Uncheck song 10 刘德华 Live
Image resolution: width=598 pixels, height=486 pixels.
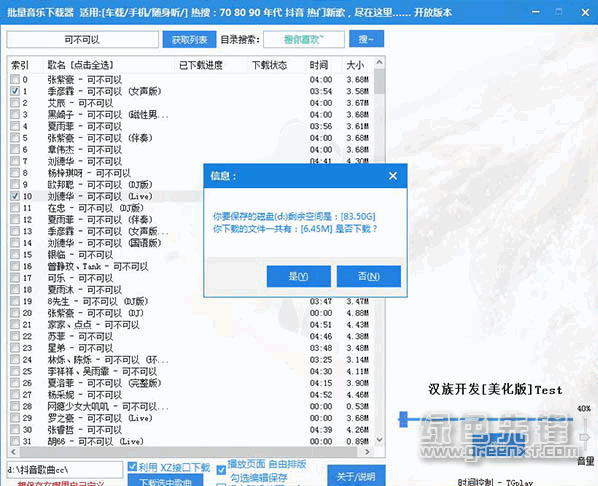coord(15,196)
